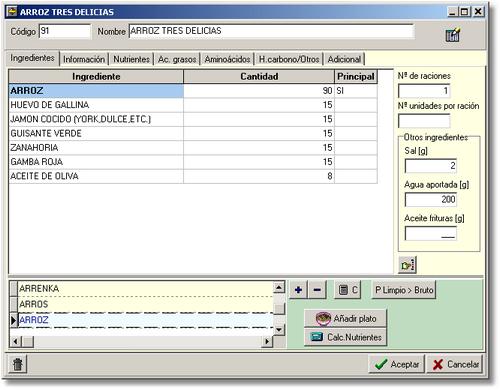This screenshot has height=390, width=500.
Task: Click the row selector beside ARROS
Action: click(14, 304)
